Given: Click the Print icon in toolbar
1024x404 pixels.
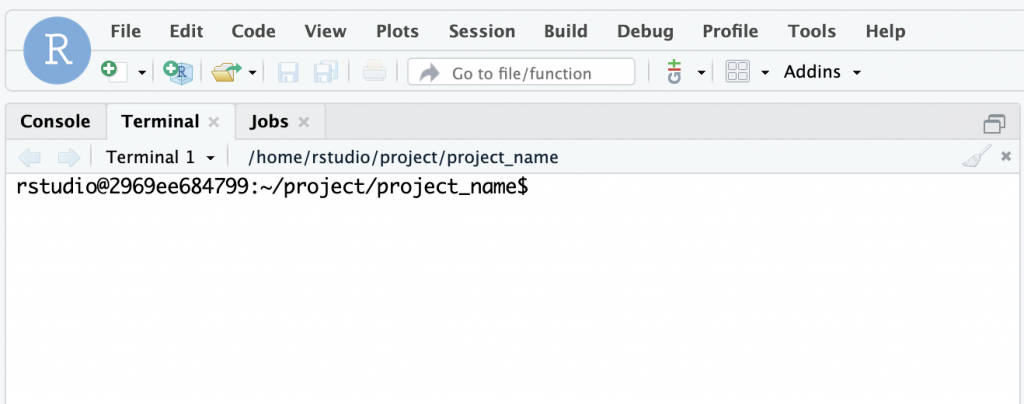Looking at the screenshot, I should [374, 72].
